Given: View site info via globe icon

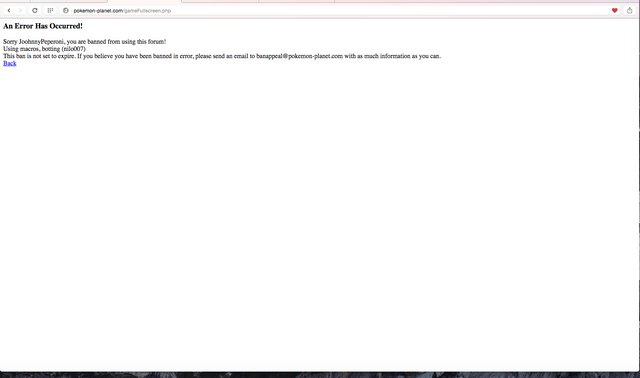Looking at the screenshot, I should [x=66, y=11].
